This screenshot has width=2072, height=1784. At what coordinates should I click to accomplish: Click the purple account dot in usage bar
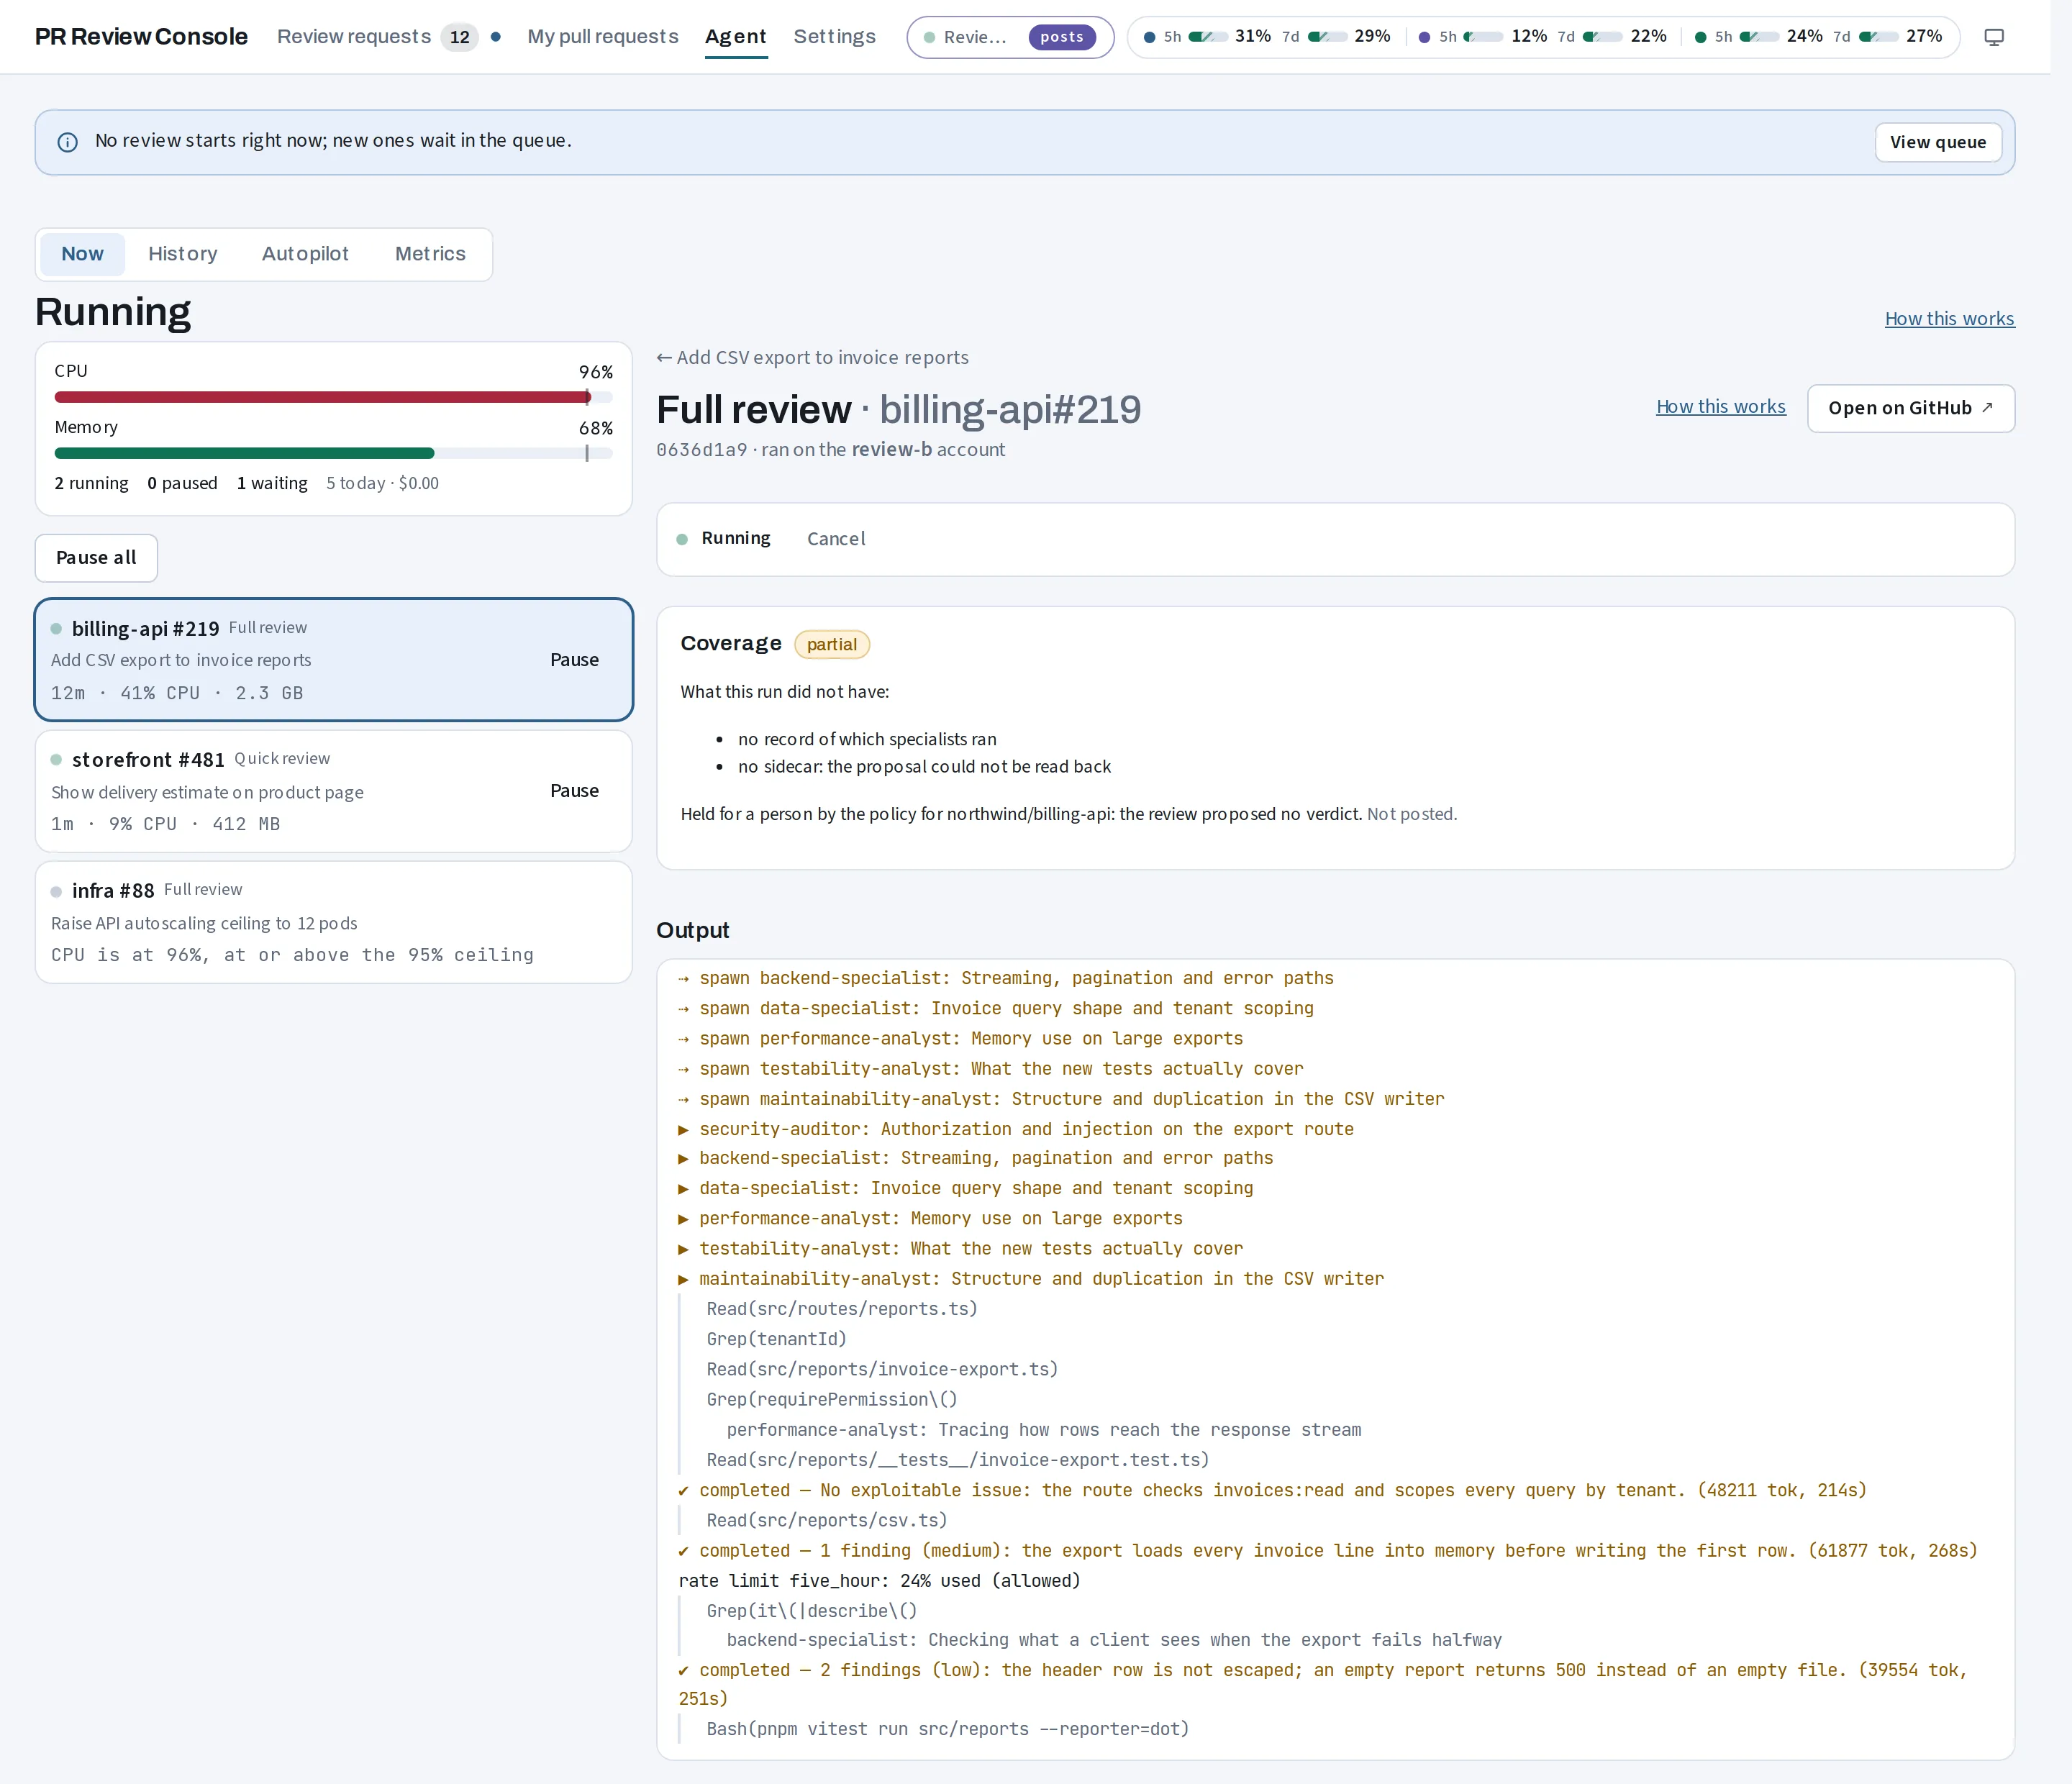point(1424,37)
